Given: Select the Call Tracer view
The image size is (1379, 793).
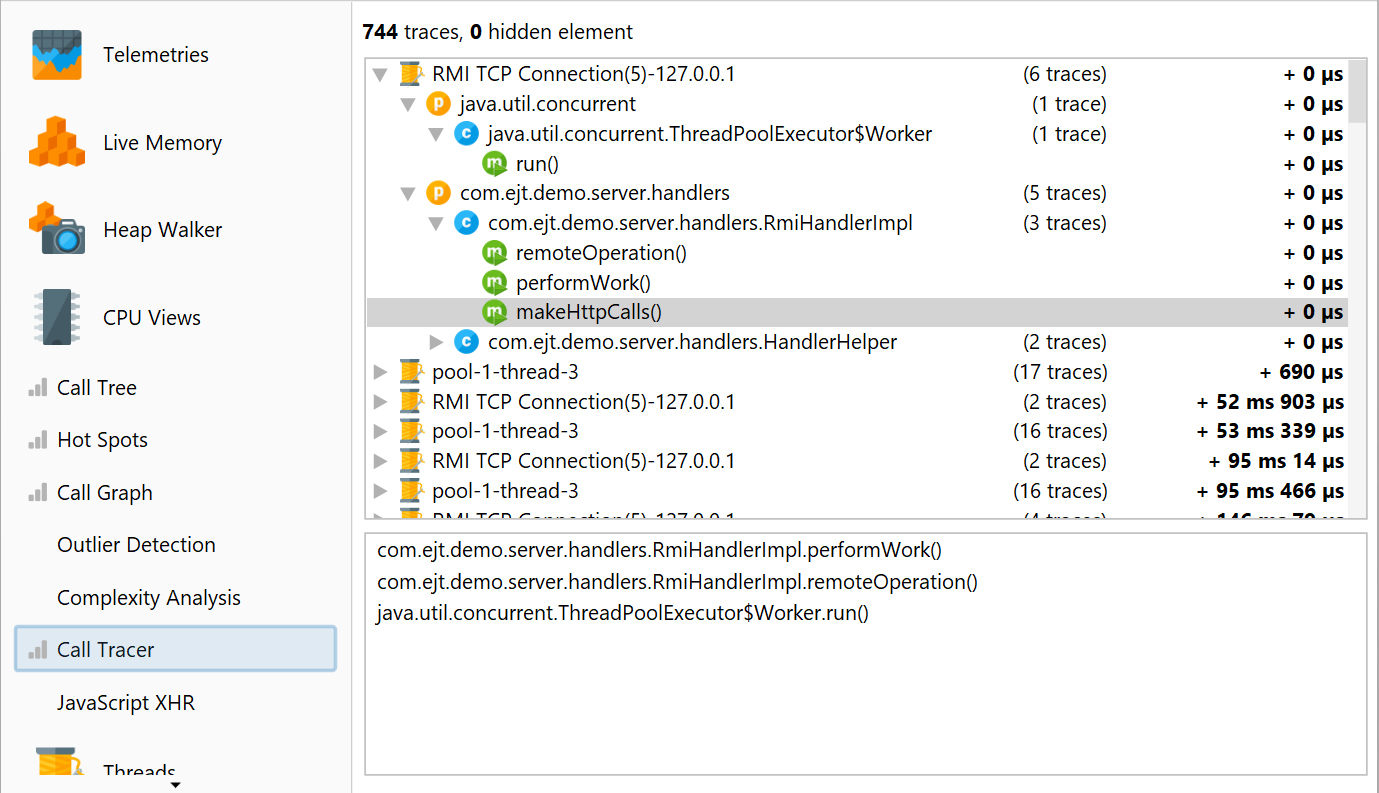Looking at the screenshot, I should pos(175,649).
